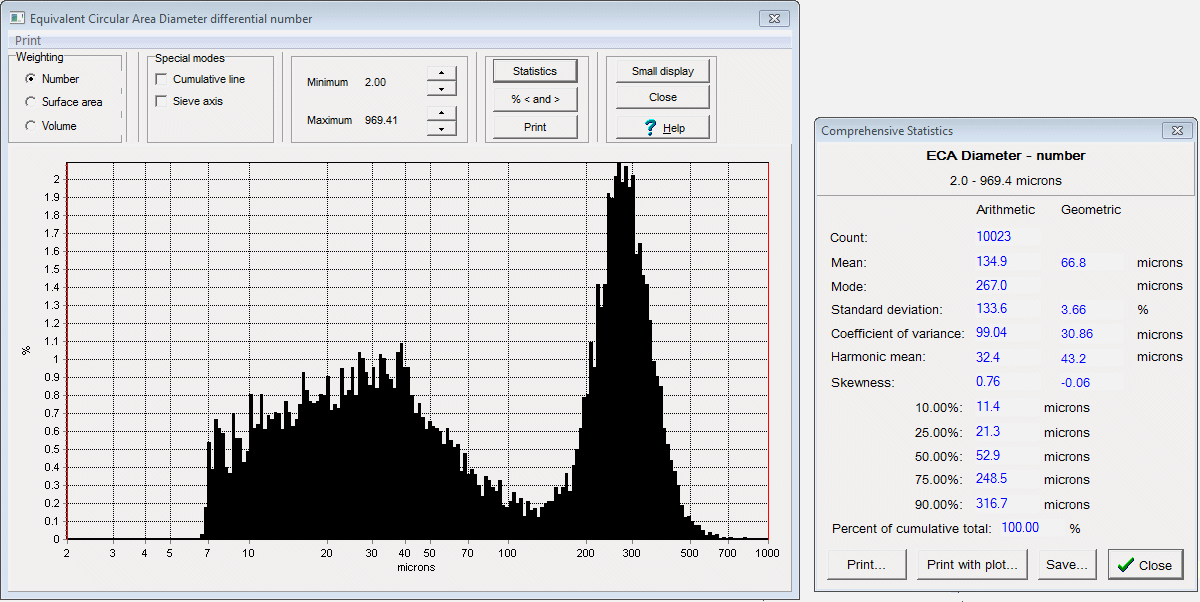Select the Number weighting radio button

pyautogui.click(x=31, y=79)
